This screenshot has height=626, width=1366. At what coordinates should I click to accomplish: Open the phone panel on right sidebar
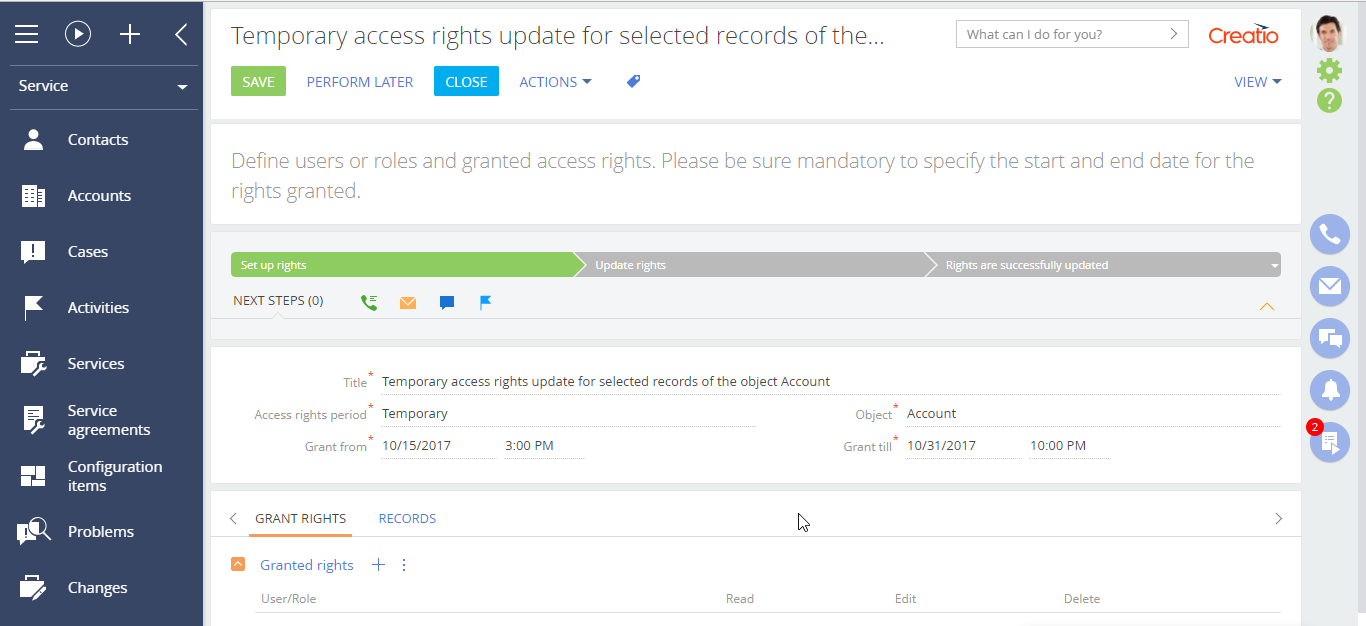1329,235
